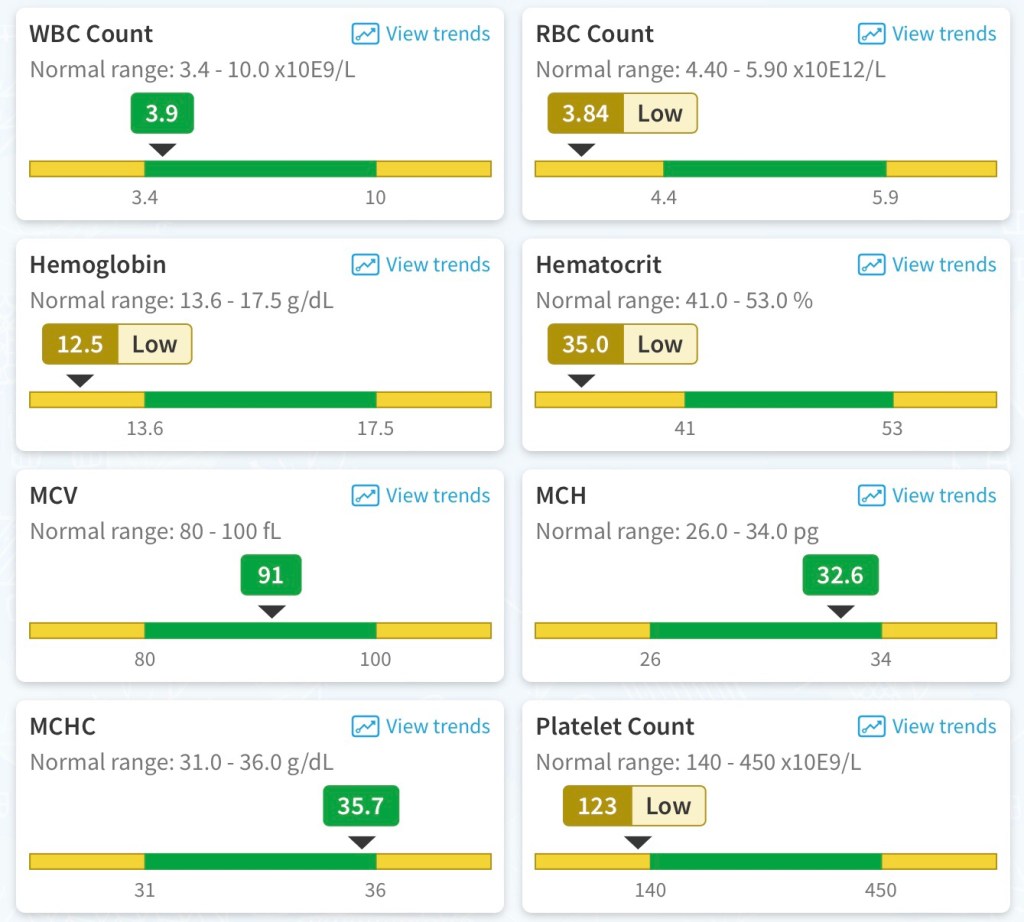Click the MCHC trend chart icon
The image size is (1024, 922).
click(365, 727)
